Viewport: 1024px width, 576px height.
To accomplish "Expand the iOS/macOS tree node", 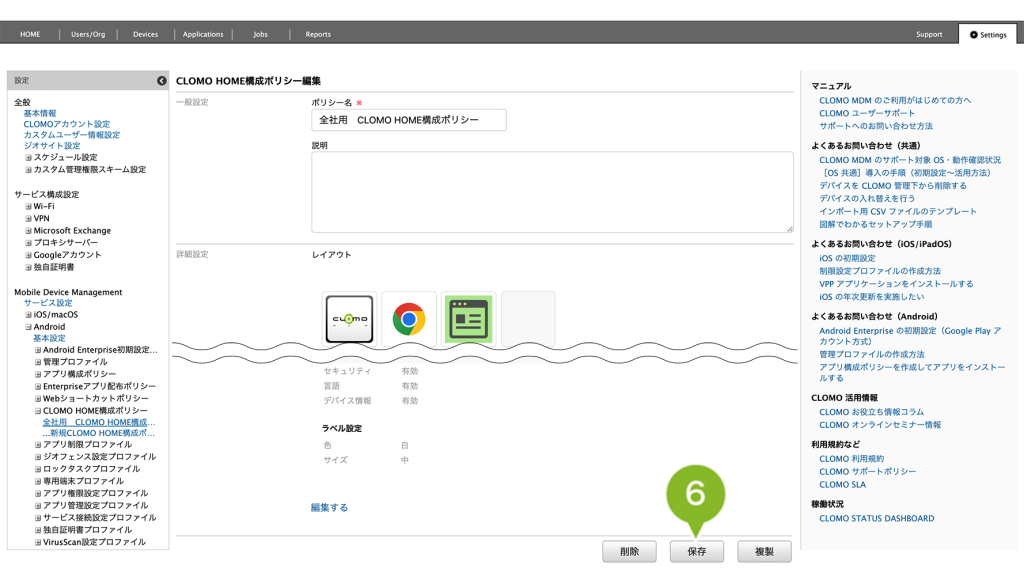I will pos(29,315).
